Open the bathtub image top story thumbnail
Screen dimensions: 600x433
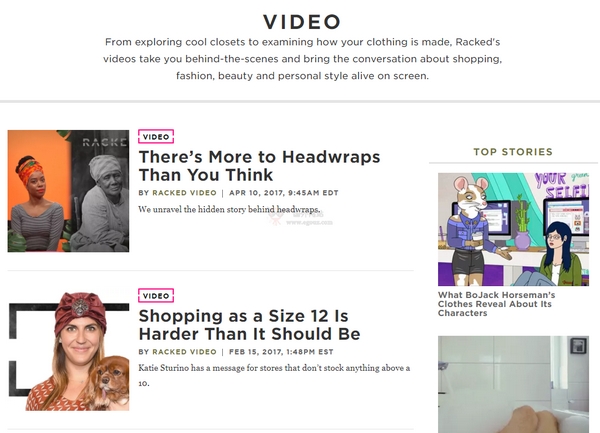[514, 384]
